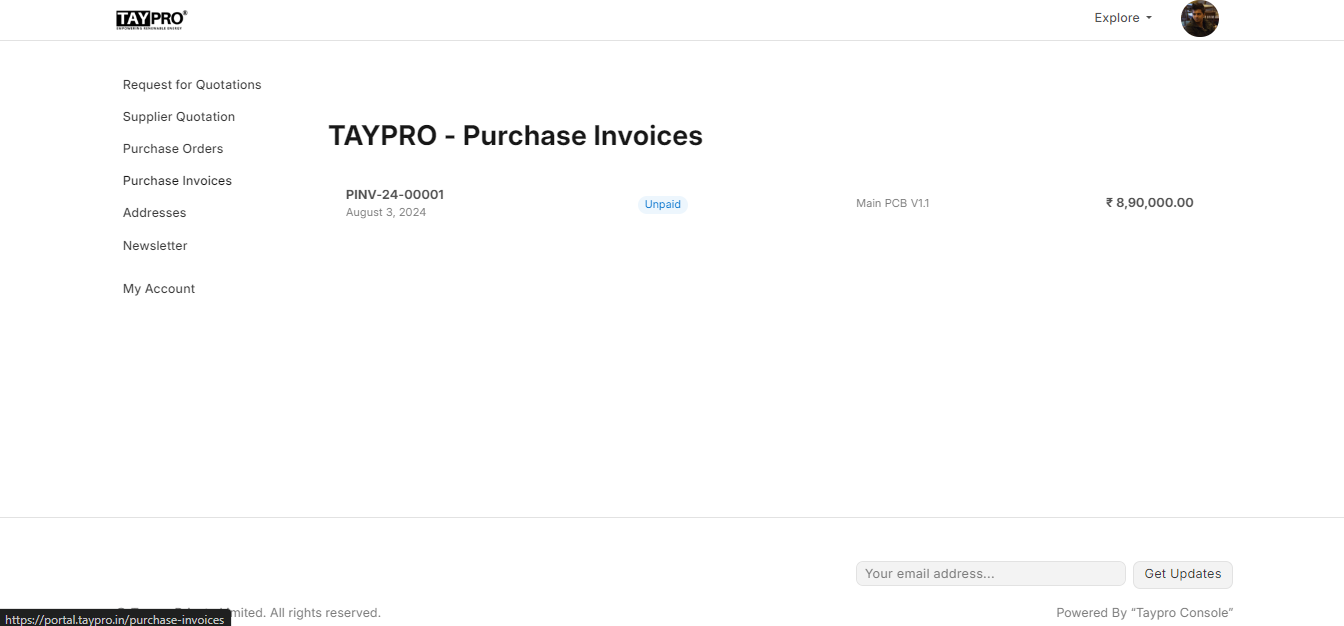The image size is (1344, 626).
Task: Open the Supplier Quotation page
Action: [179, 116]
